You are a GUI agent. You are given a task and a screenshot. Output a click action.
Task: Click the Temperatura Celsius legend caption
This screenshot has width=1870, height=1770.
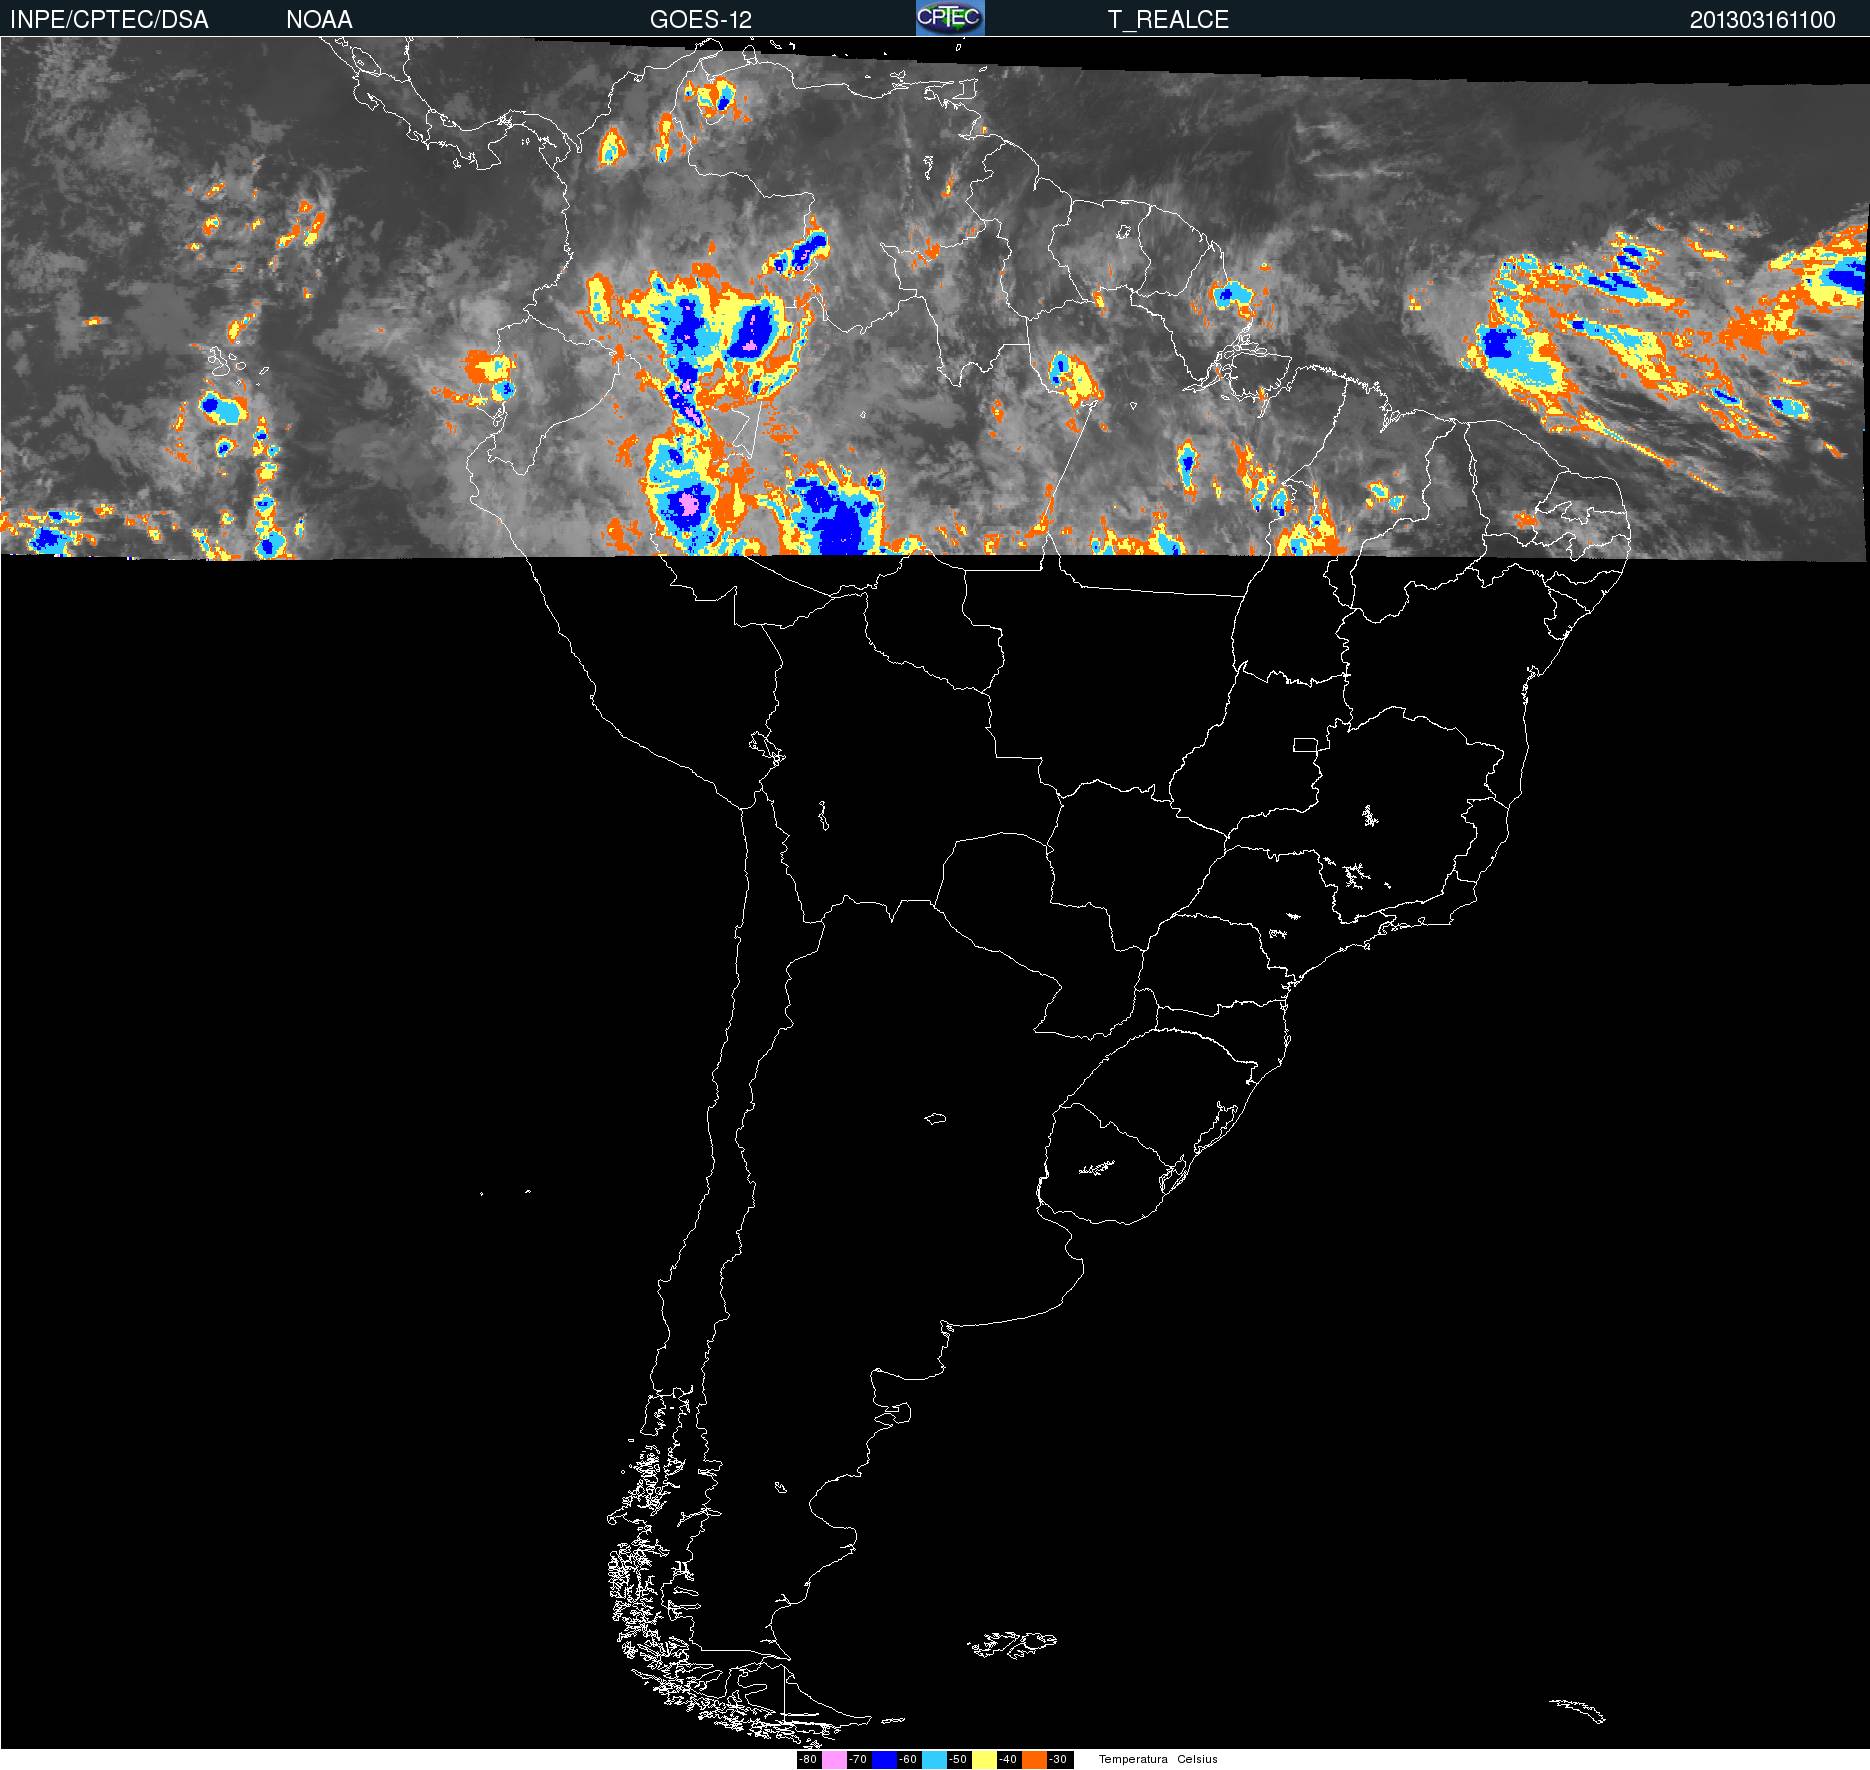1158,1760
